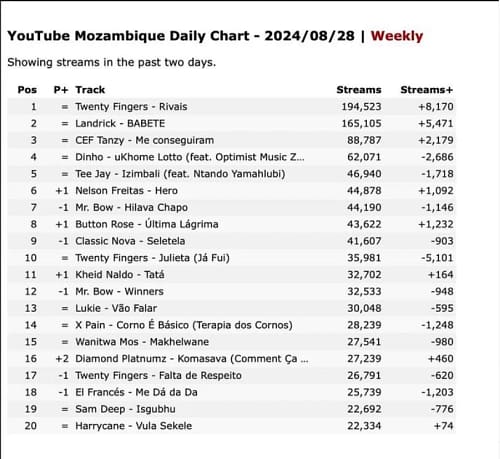Screen dimensions: 500x459
Task: Click Classic Nova - Seletela track
Action: tap(130, 241)
